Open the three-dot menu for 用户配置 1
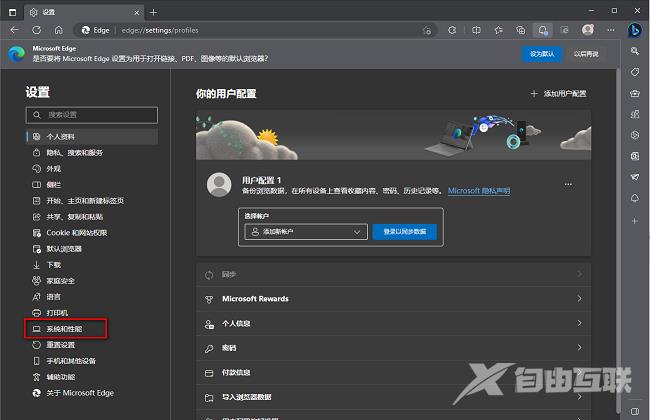This screenshot has width=650, height=420. pyautogui.click(x=568, y=184)
